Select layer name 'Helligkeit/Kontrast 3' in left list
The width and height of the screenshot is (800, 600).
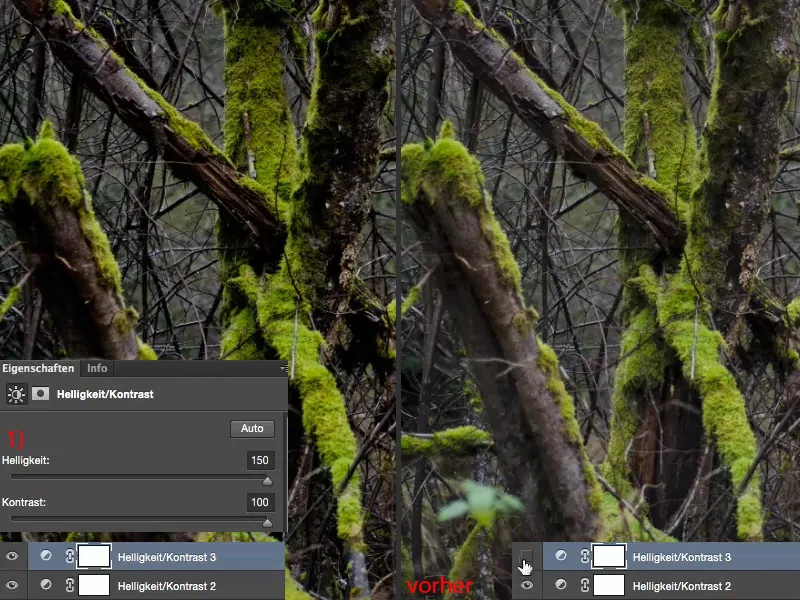[167, 557]
